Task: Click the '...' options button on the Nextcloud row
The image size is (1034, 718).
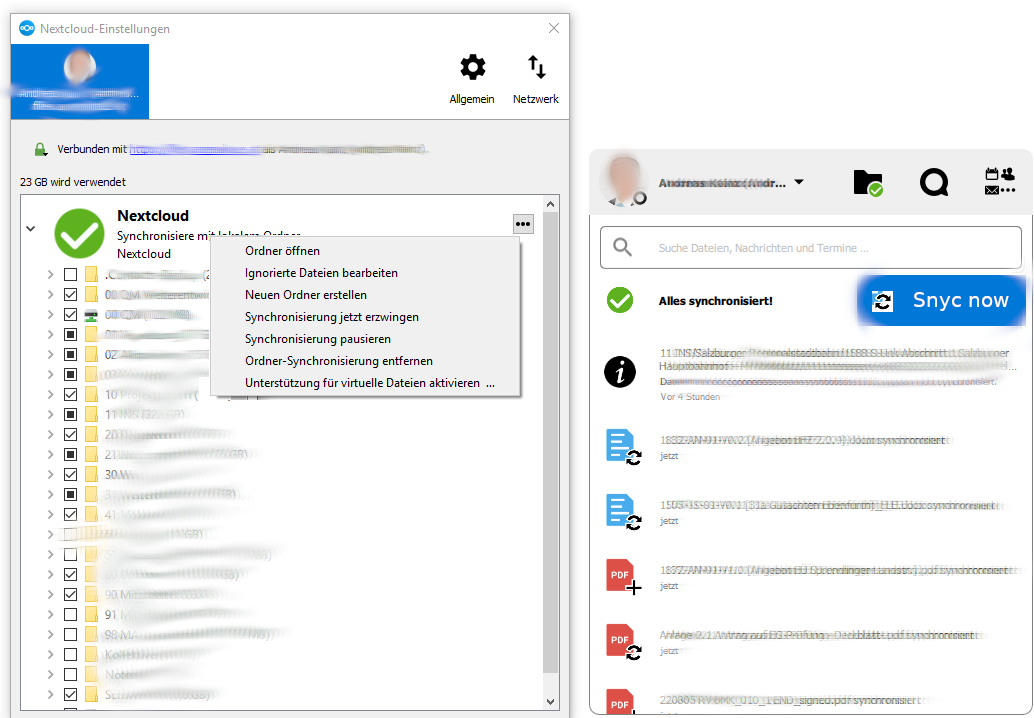Action: (x=522, y=224)
